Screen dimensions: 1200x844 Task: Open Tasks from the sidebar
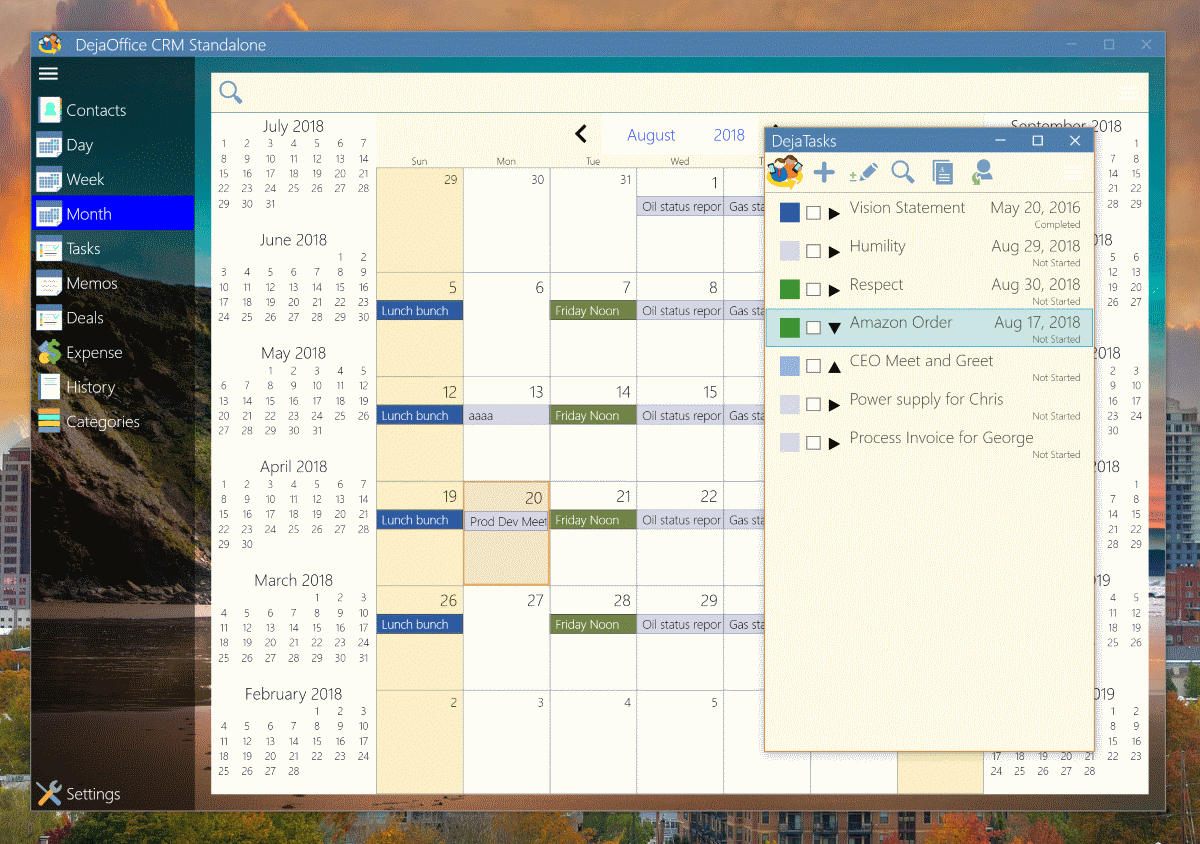113,249
